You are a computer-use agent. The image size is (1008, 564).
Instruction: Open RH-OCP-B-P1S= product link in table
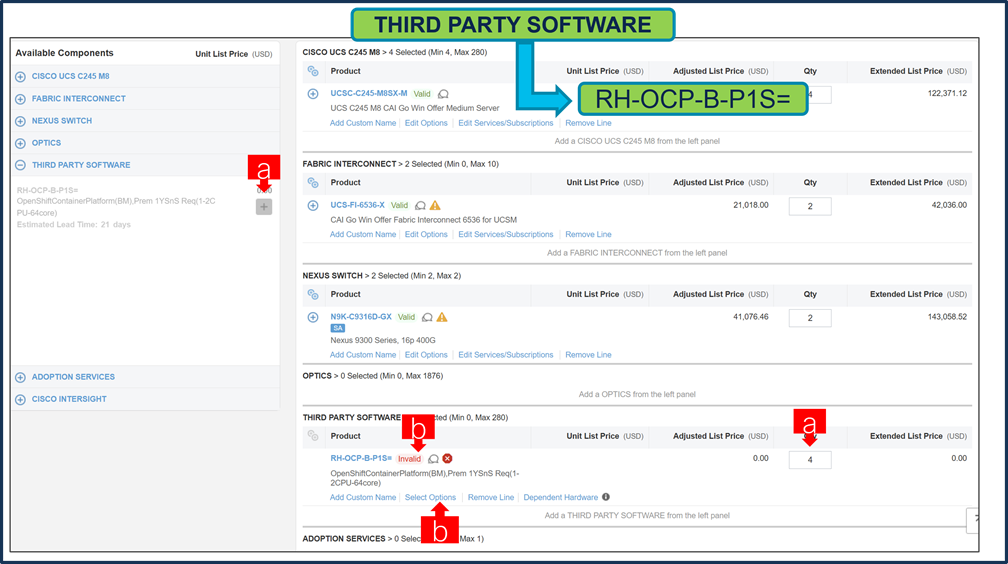coord(361,458)
